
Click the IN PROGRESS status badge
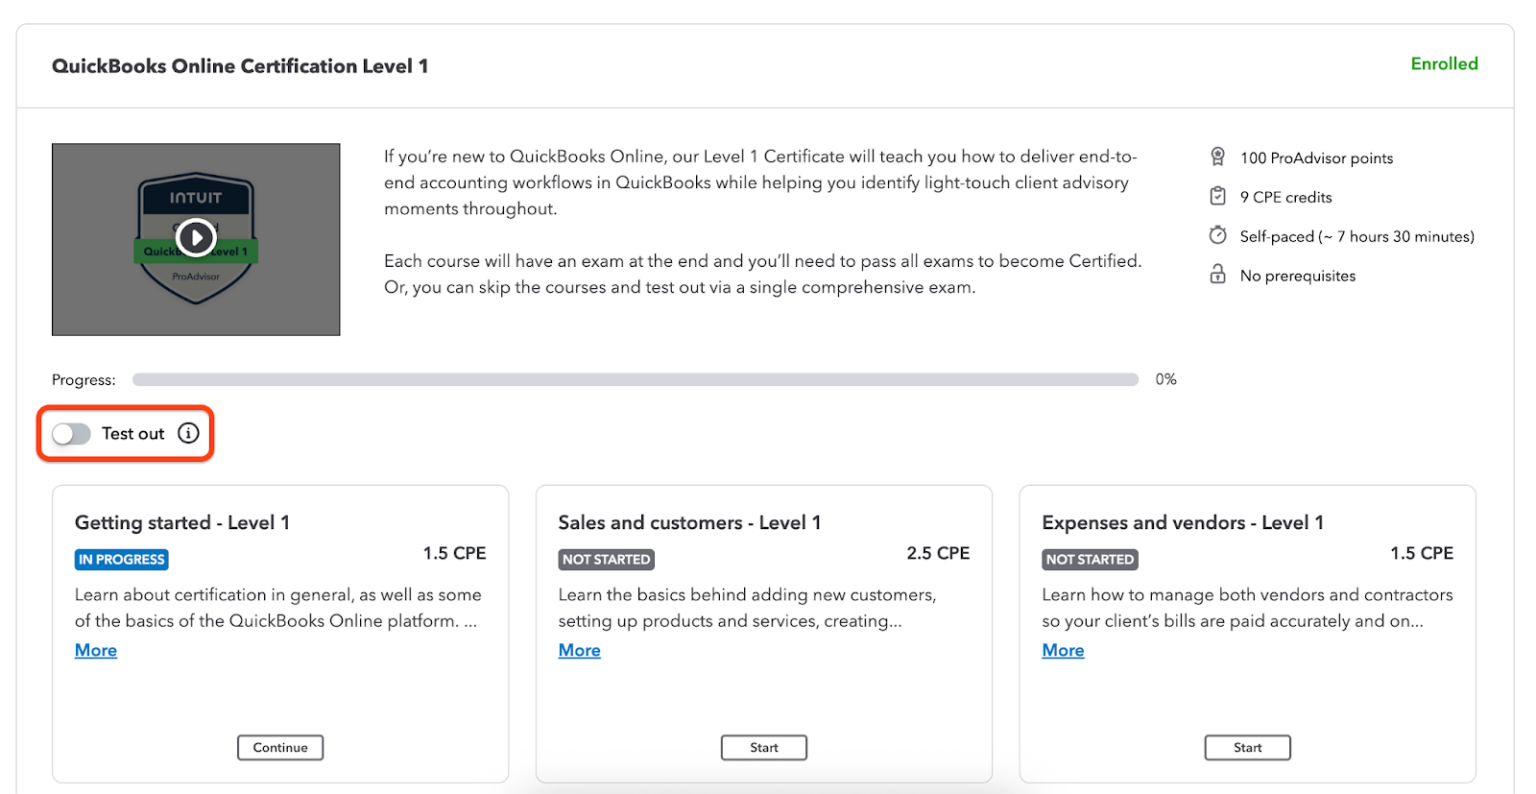coord(121,559)
